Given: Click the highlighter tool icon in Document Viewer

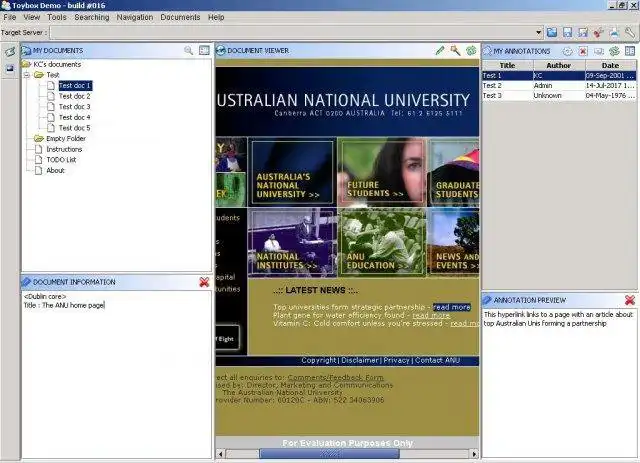Looking at the screenshot, I should tap(455, 51).
